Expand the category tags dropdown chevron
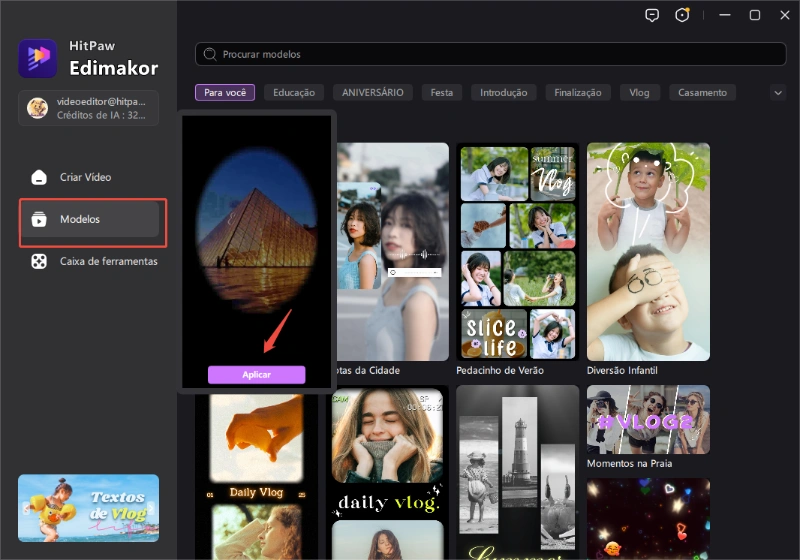 (x=778, y=92)
